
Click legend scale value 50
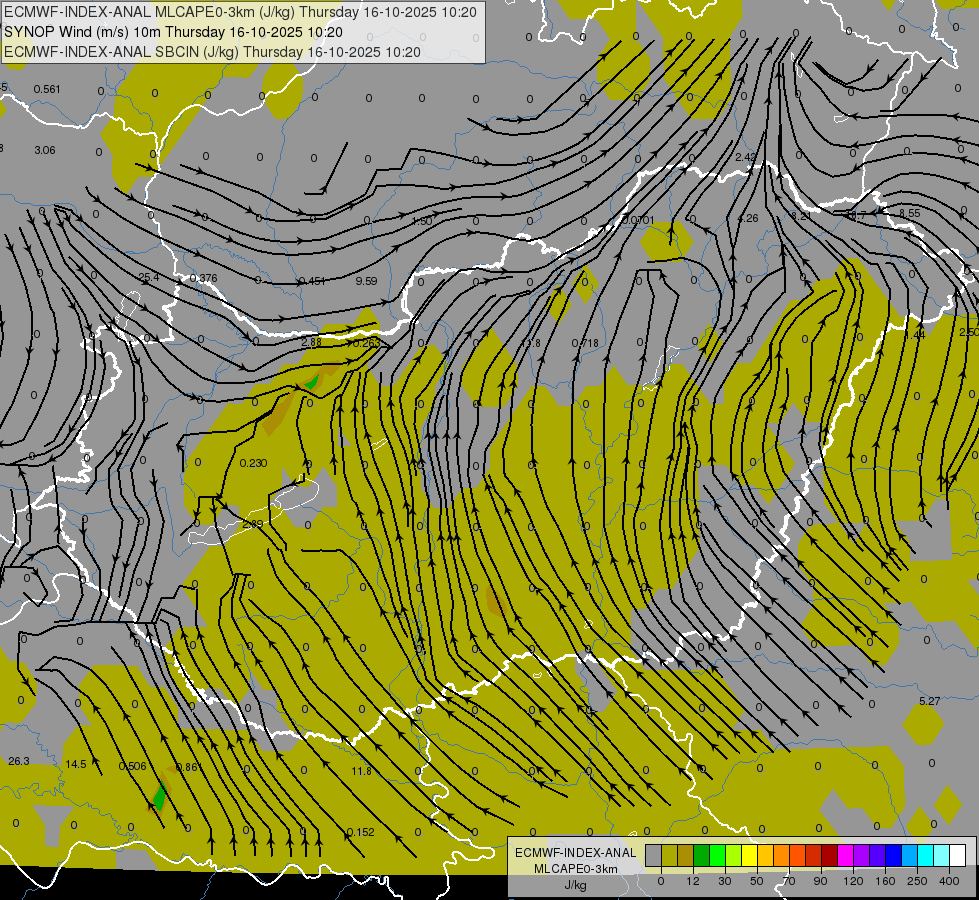click(x=757, y=881)
